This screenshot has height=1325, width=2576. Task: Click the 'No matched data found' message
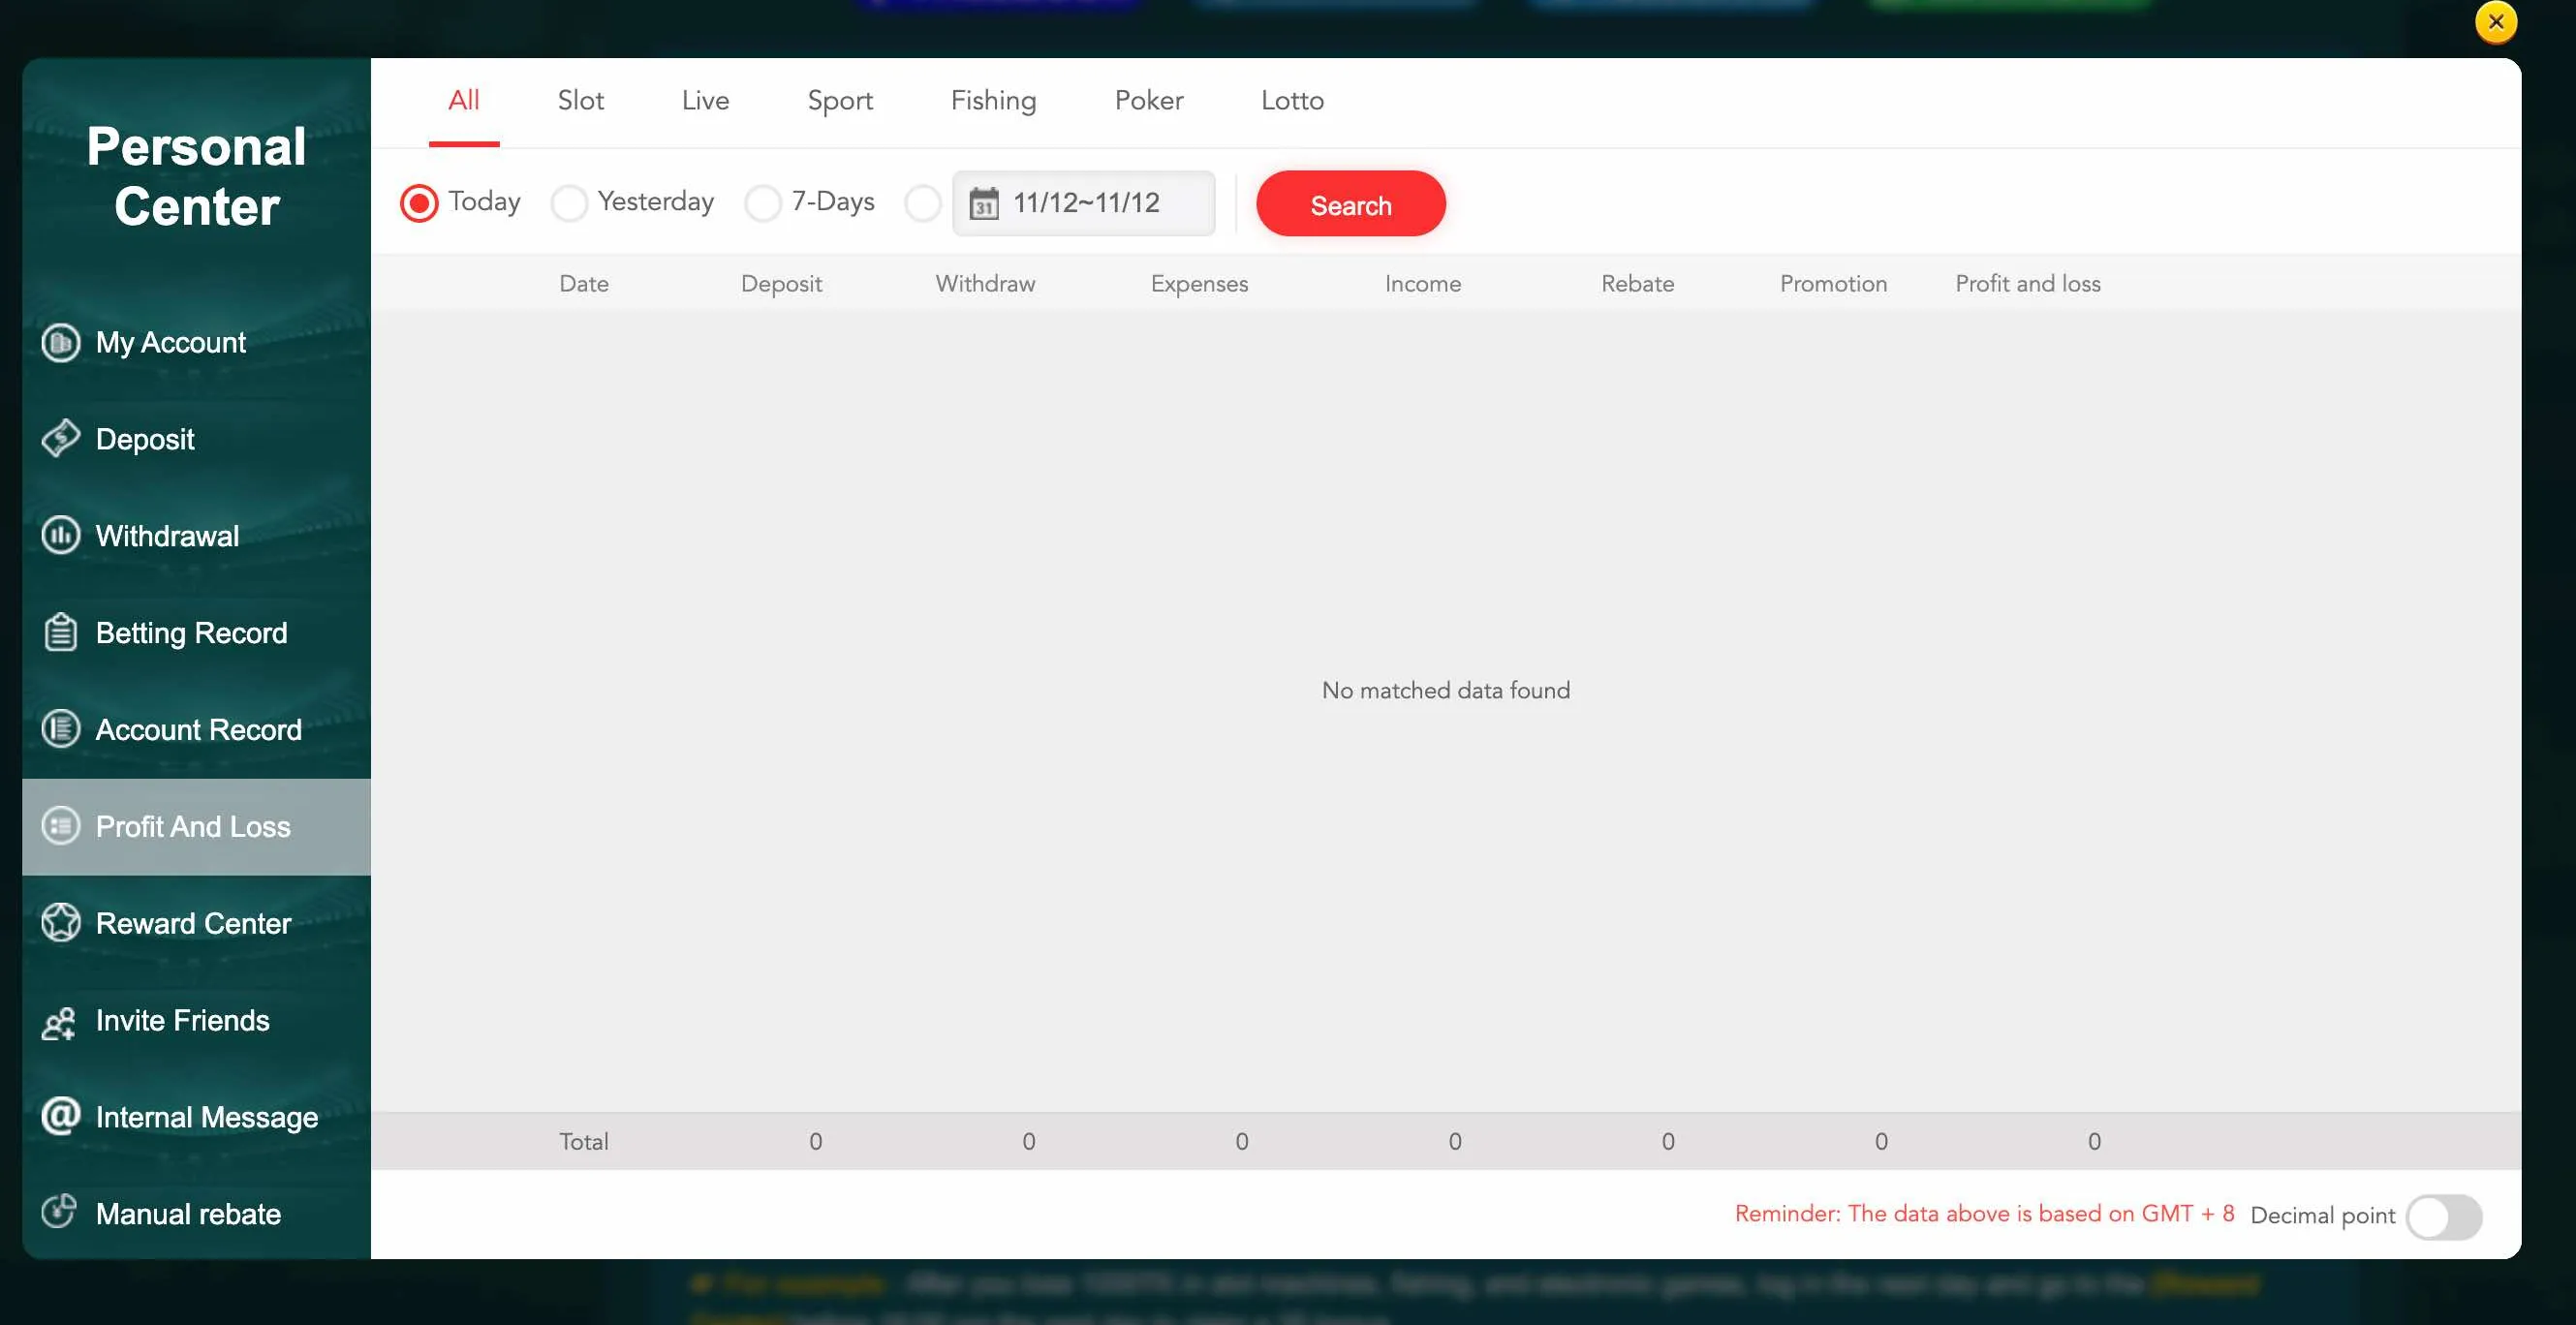tap(1446, 690)
